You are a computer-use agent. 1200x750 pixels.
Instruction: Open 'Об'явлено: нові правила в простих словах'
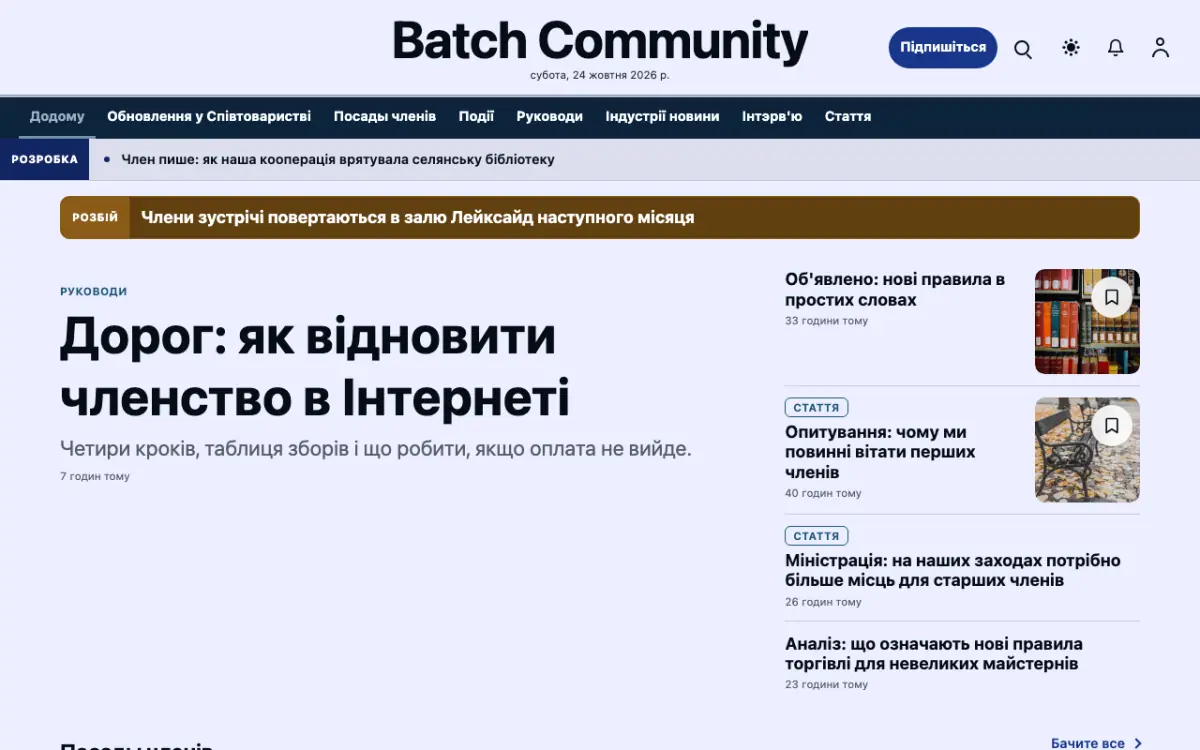(895, 289)
